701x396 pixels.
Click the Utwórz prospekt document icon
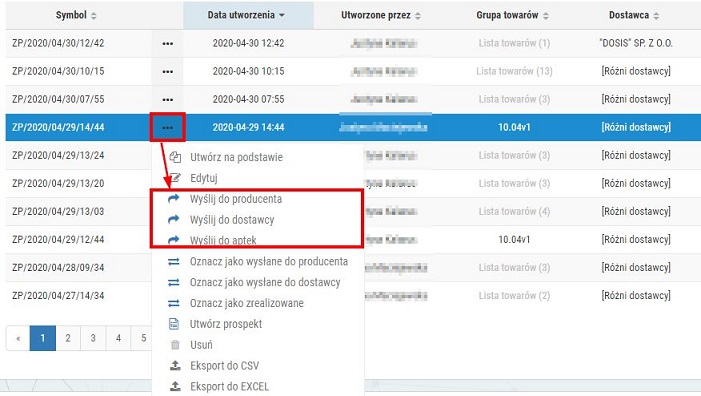coord(174,324)
